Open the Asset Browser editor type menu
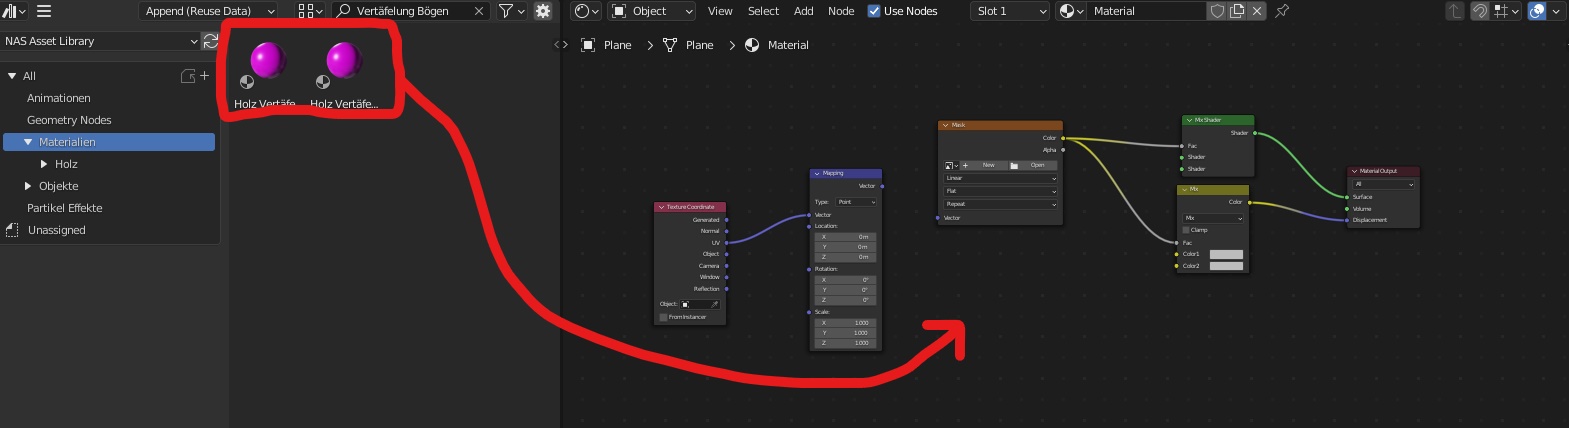 click(x=12, y=11)
